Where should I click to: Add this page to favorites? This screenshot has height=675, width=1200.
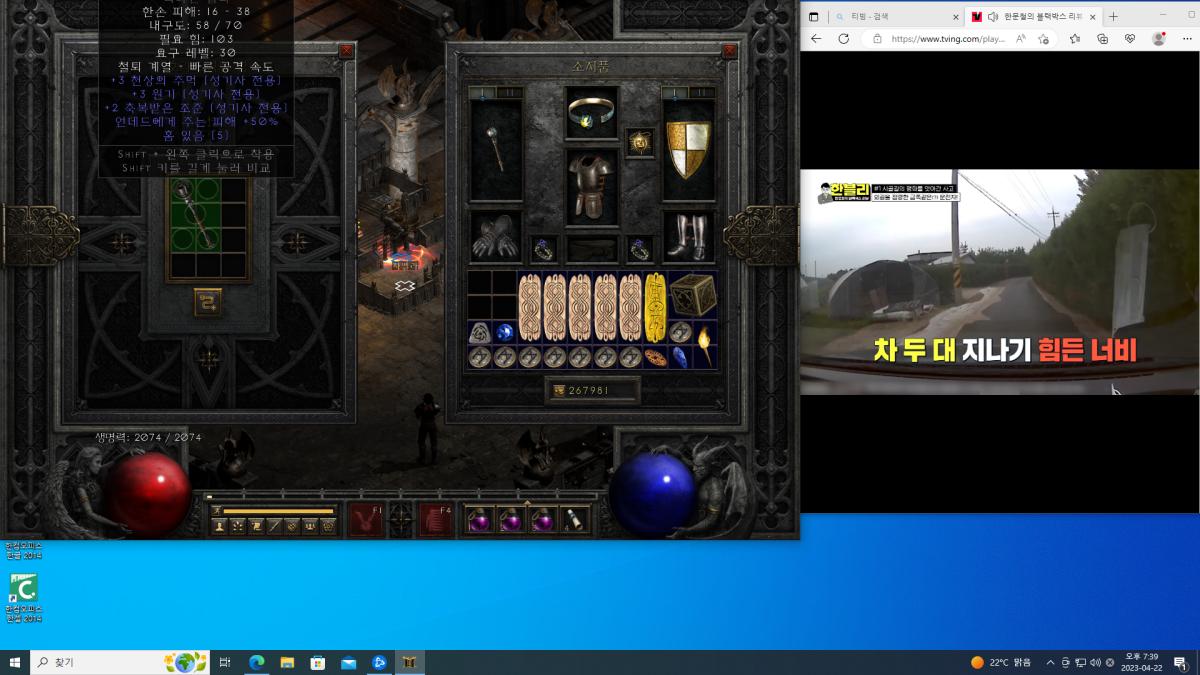(x=1044, y=39)
